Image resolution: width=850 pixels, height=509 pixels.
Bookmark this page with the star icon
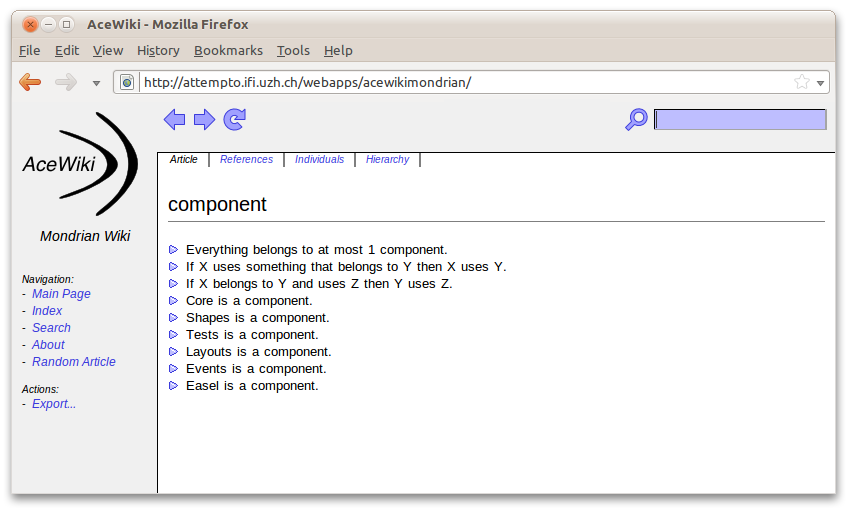coord(801,82)
